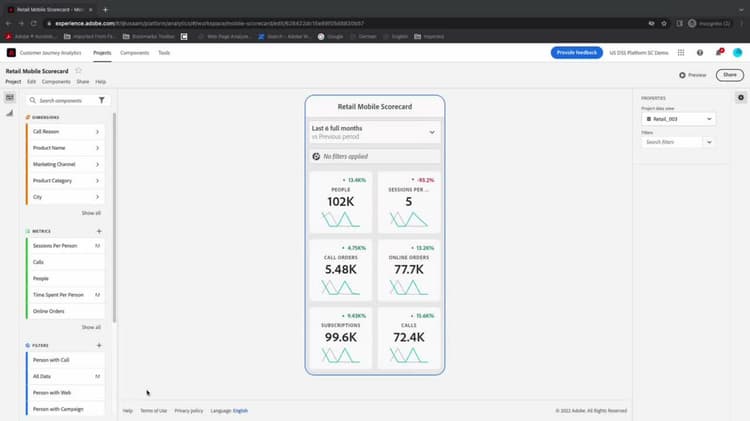
Task: Close the Retail Mobile Scorecard browser tab
Action: [90, 10]
